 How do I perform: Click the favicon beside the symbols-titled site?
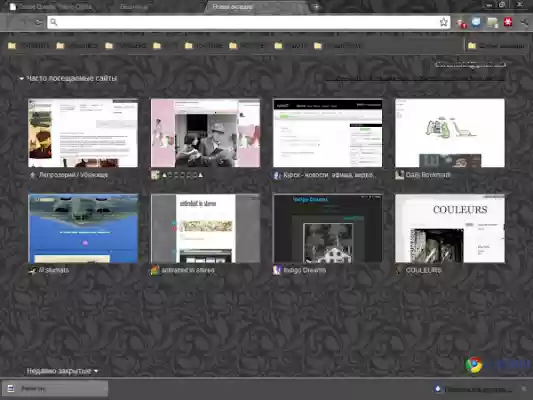tap(155, 175)
